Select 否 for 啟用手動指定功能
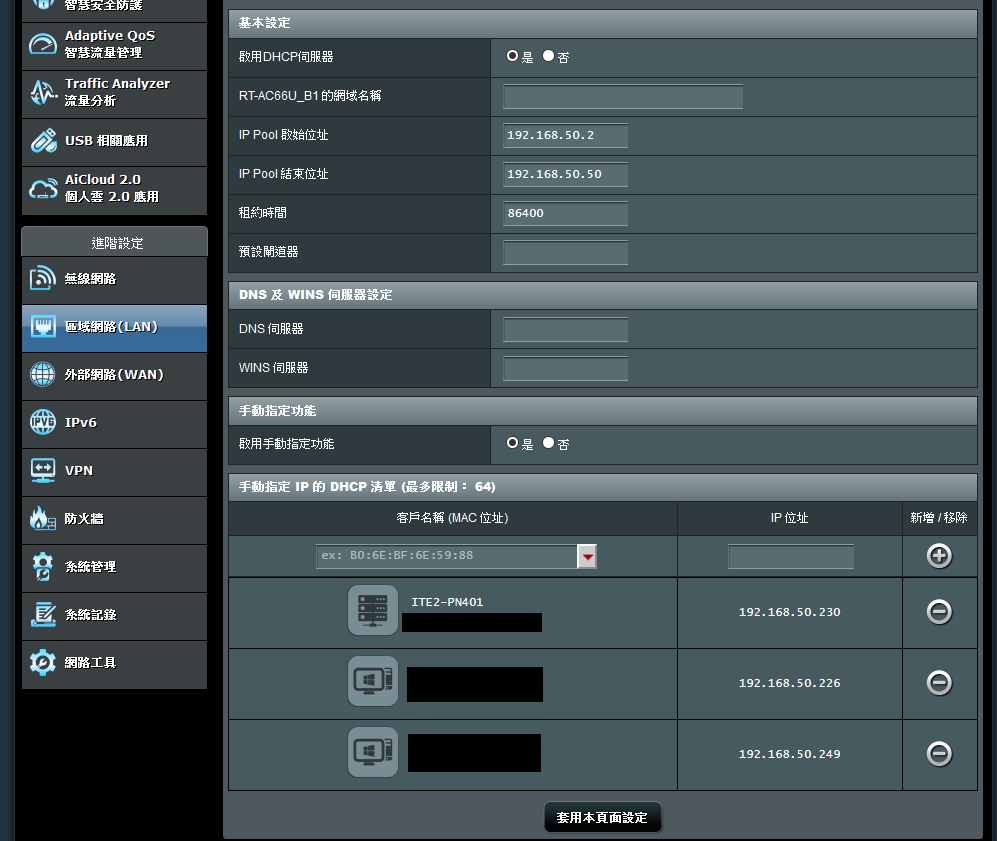 click(x=548, y=443)
